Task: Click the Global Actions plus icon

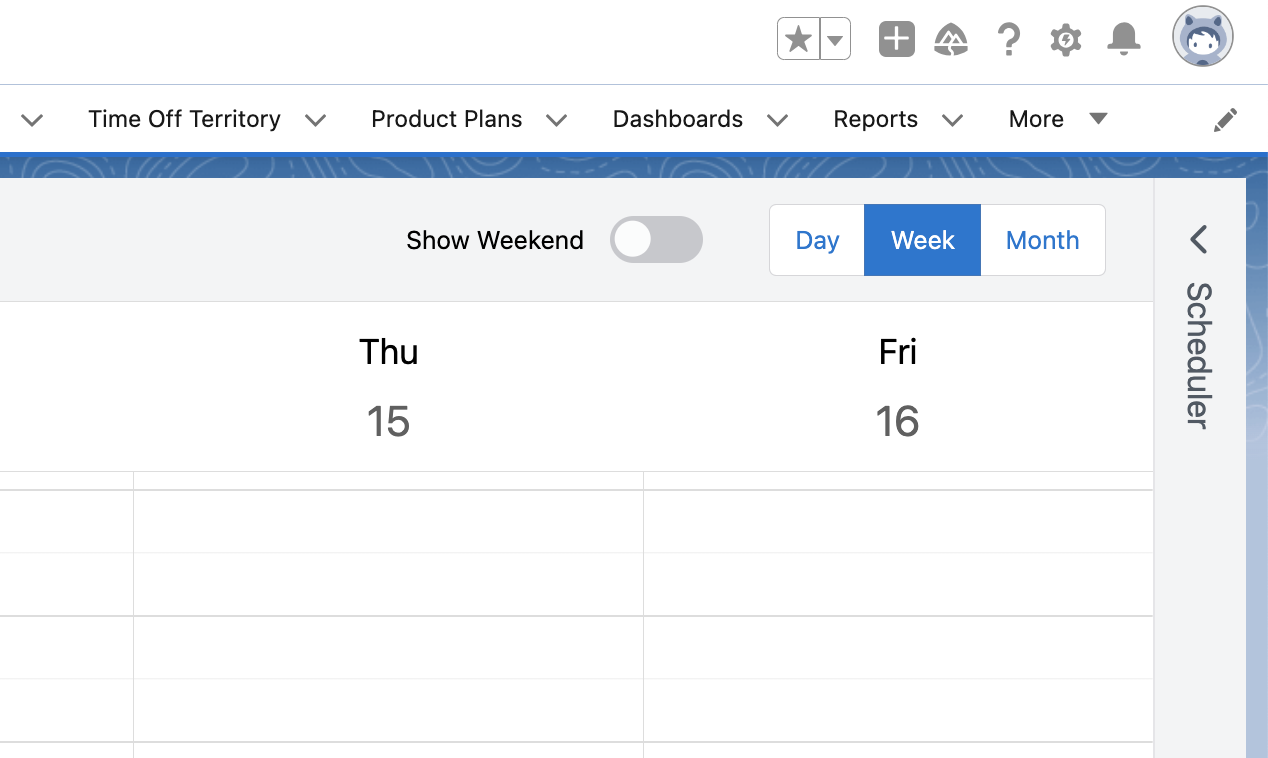Action: point(896,40)
